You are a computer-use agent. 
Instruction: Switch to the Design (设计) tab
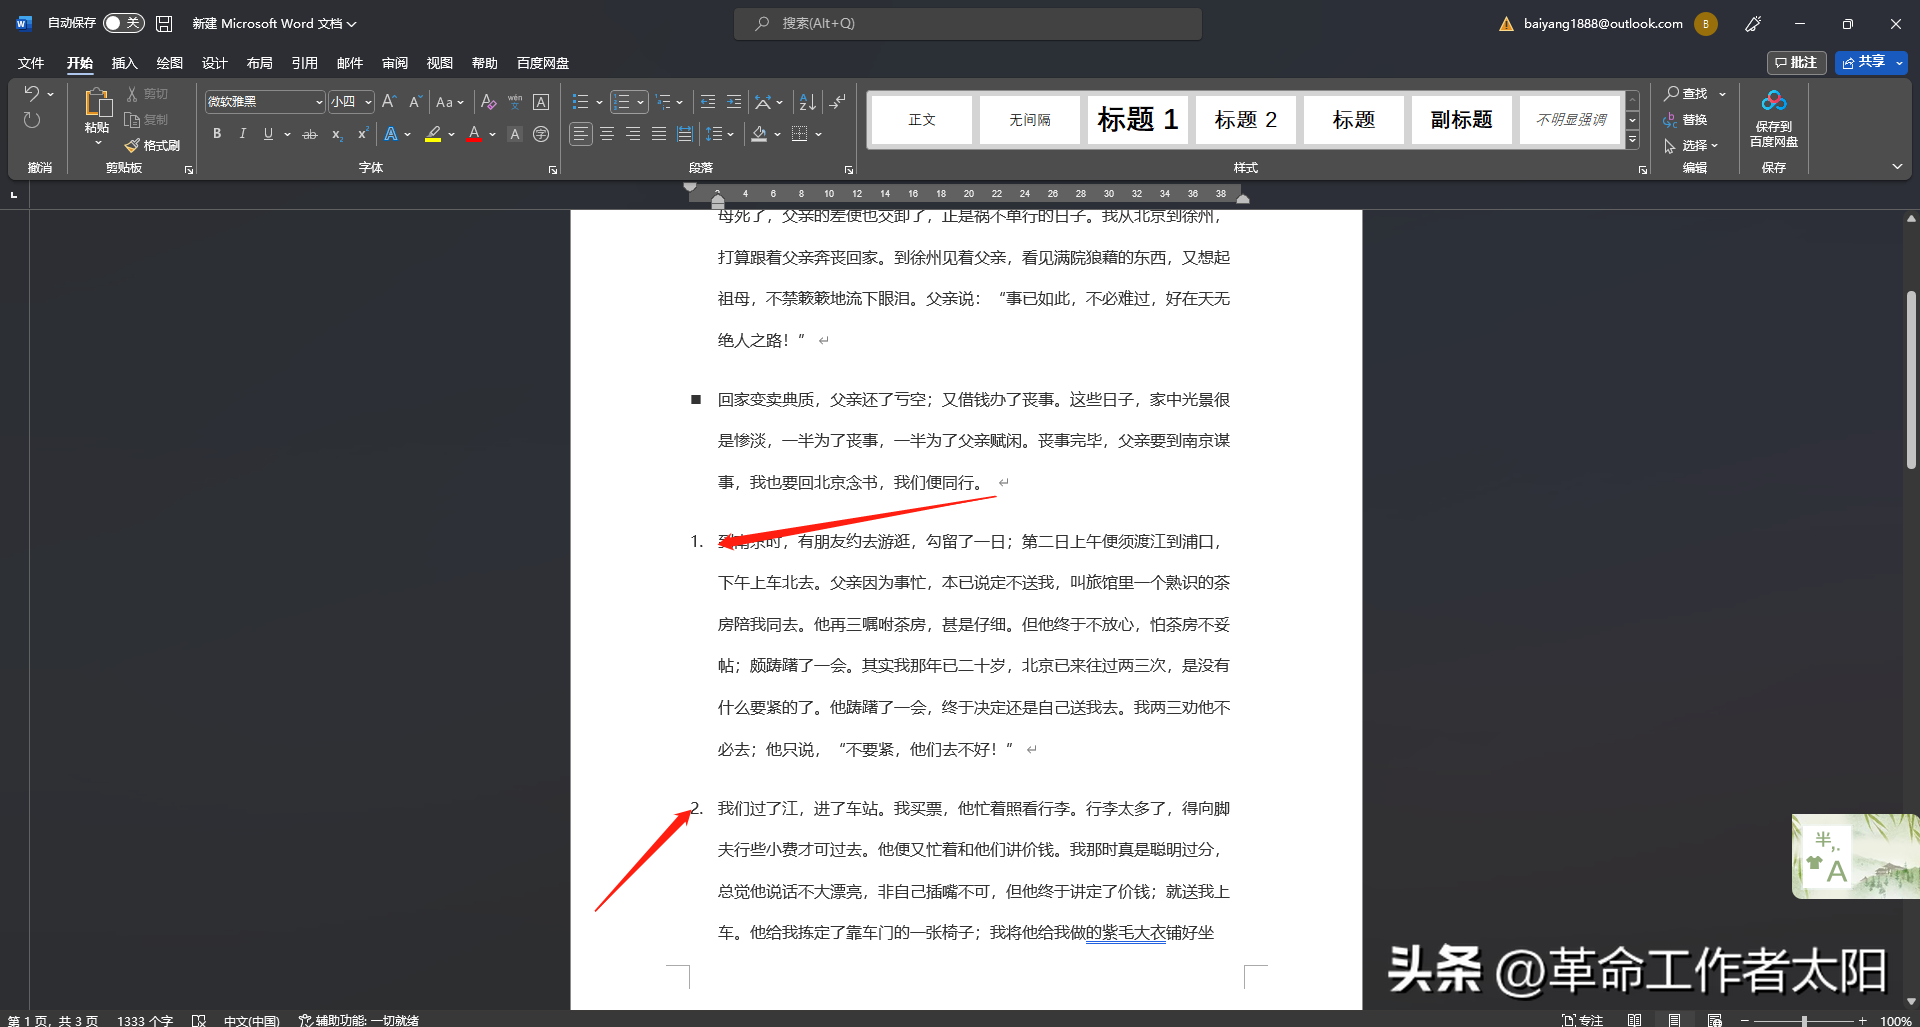pos(214,63)
